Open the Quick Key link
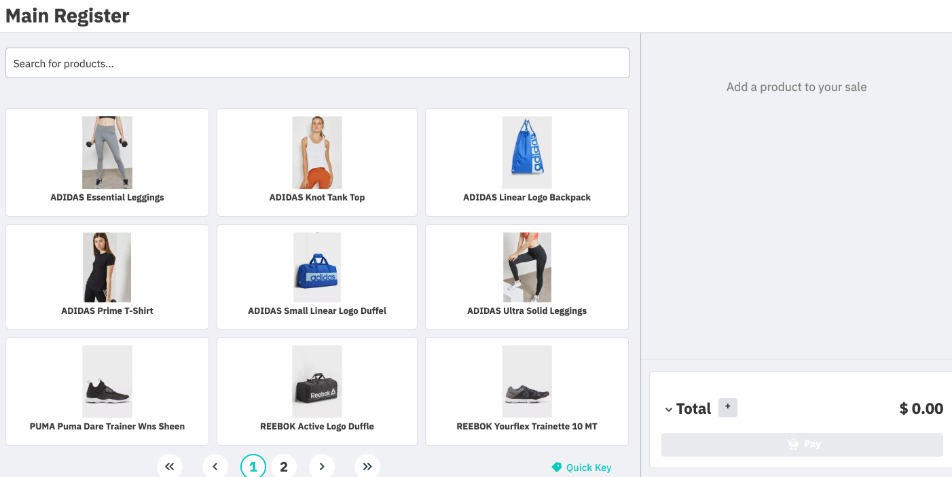The width and height of the screenshot is (952, 477). point(588,467)
